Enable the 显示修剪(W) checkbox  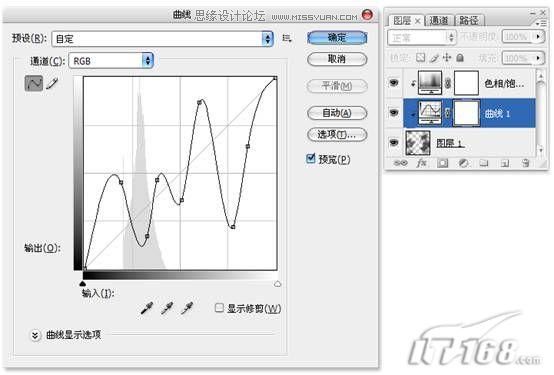coord(219,308)
